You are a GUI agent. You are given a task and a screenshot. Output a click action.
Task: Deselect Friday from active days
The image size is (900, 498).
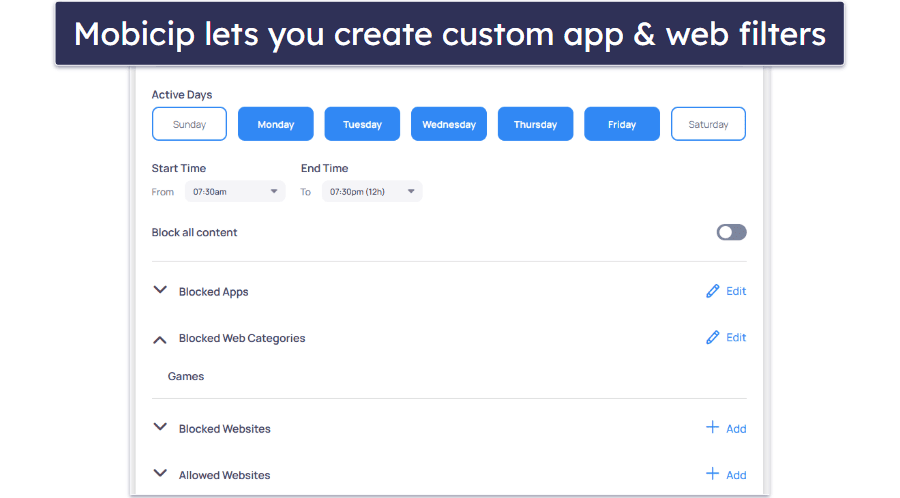622,124
